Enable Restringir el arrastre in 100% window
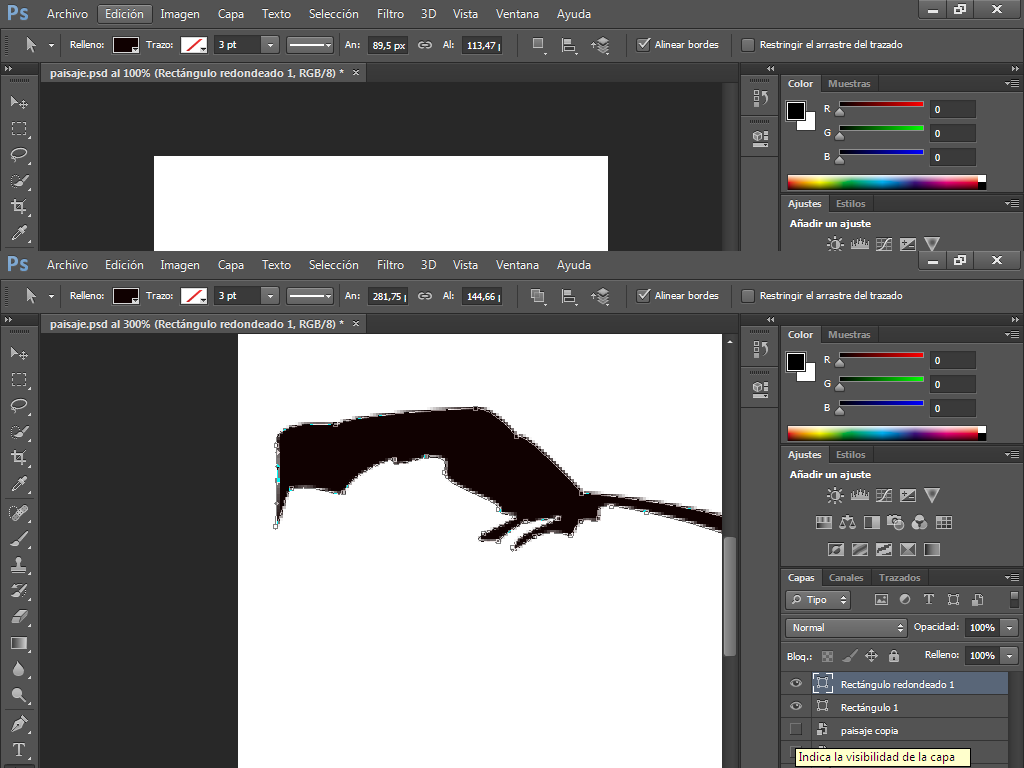 pyautogui.click(x=748, y=44)
